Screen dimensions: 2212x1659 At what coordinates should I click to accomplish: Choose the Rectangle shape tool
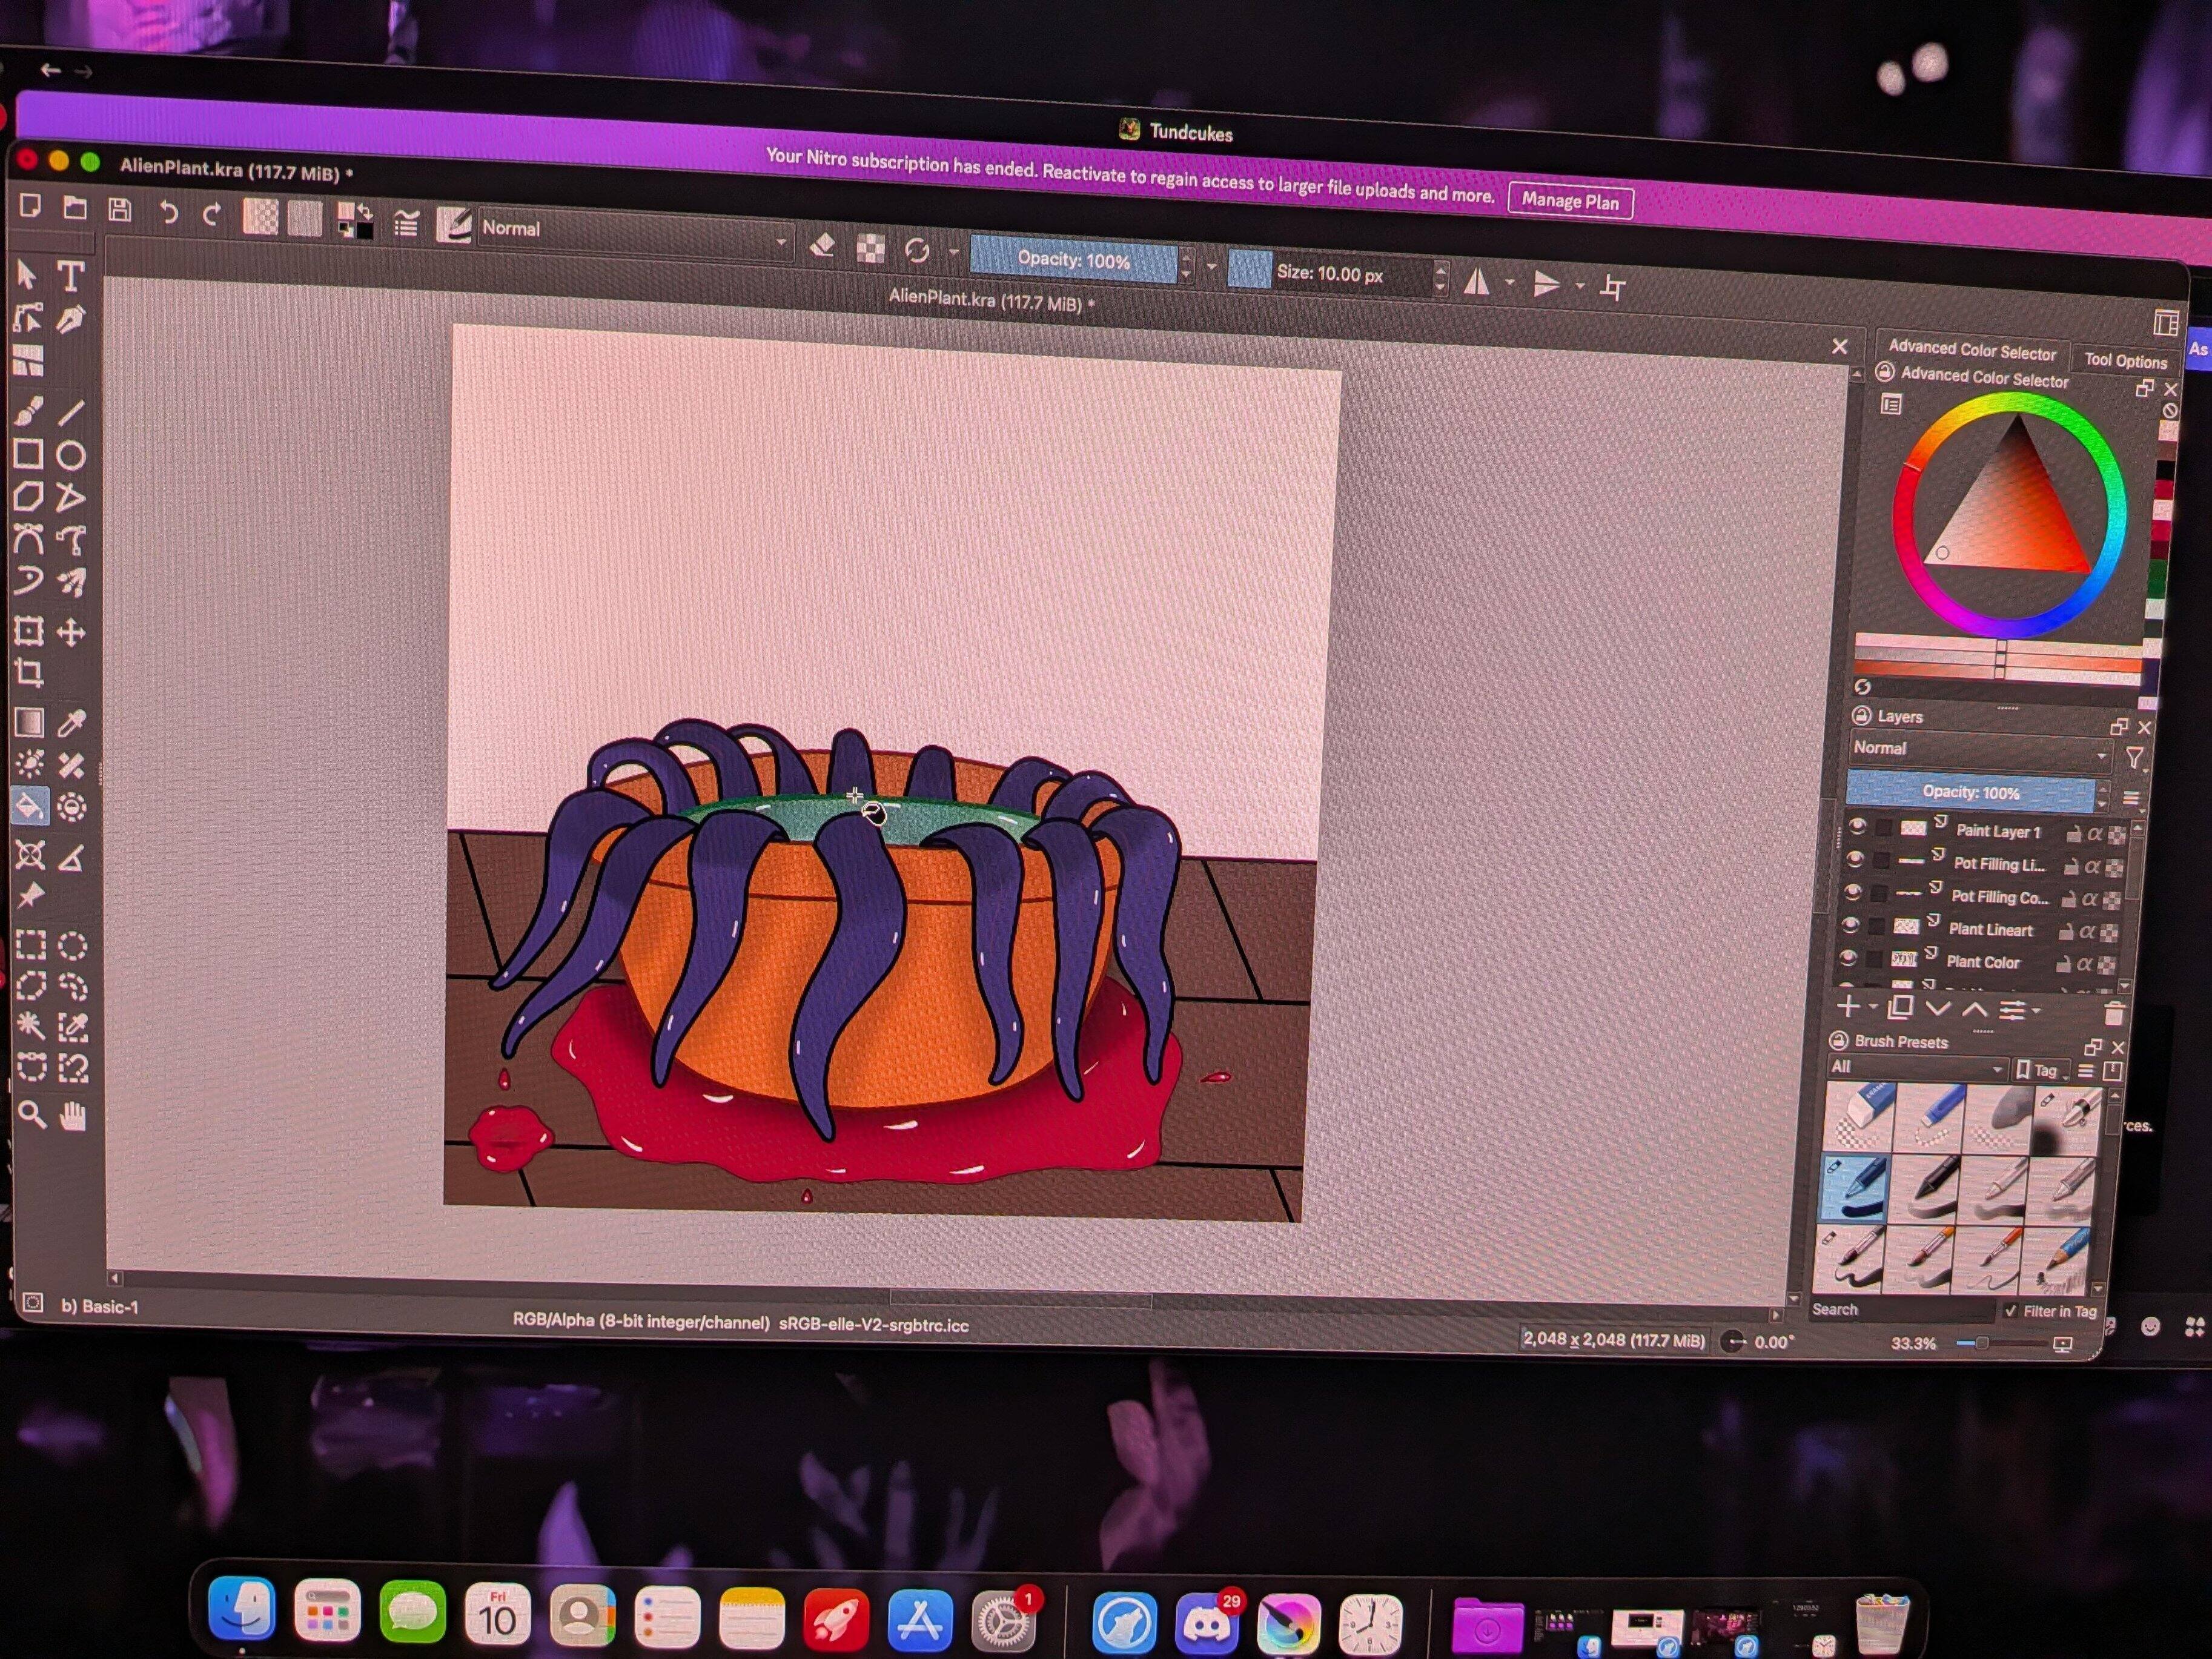(x=28, y=454)
